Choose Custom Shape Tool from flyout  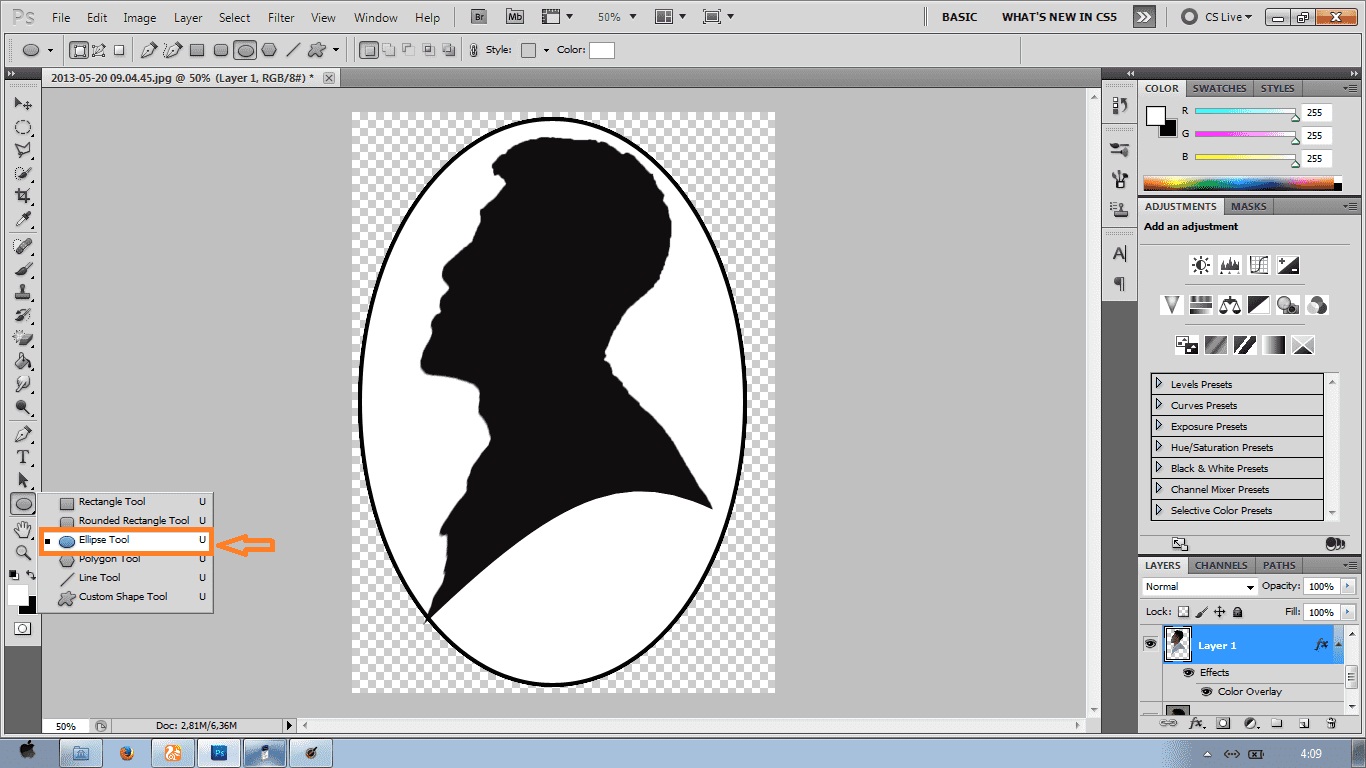pyautogui.click(x=122, y=597)
